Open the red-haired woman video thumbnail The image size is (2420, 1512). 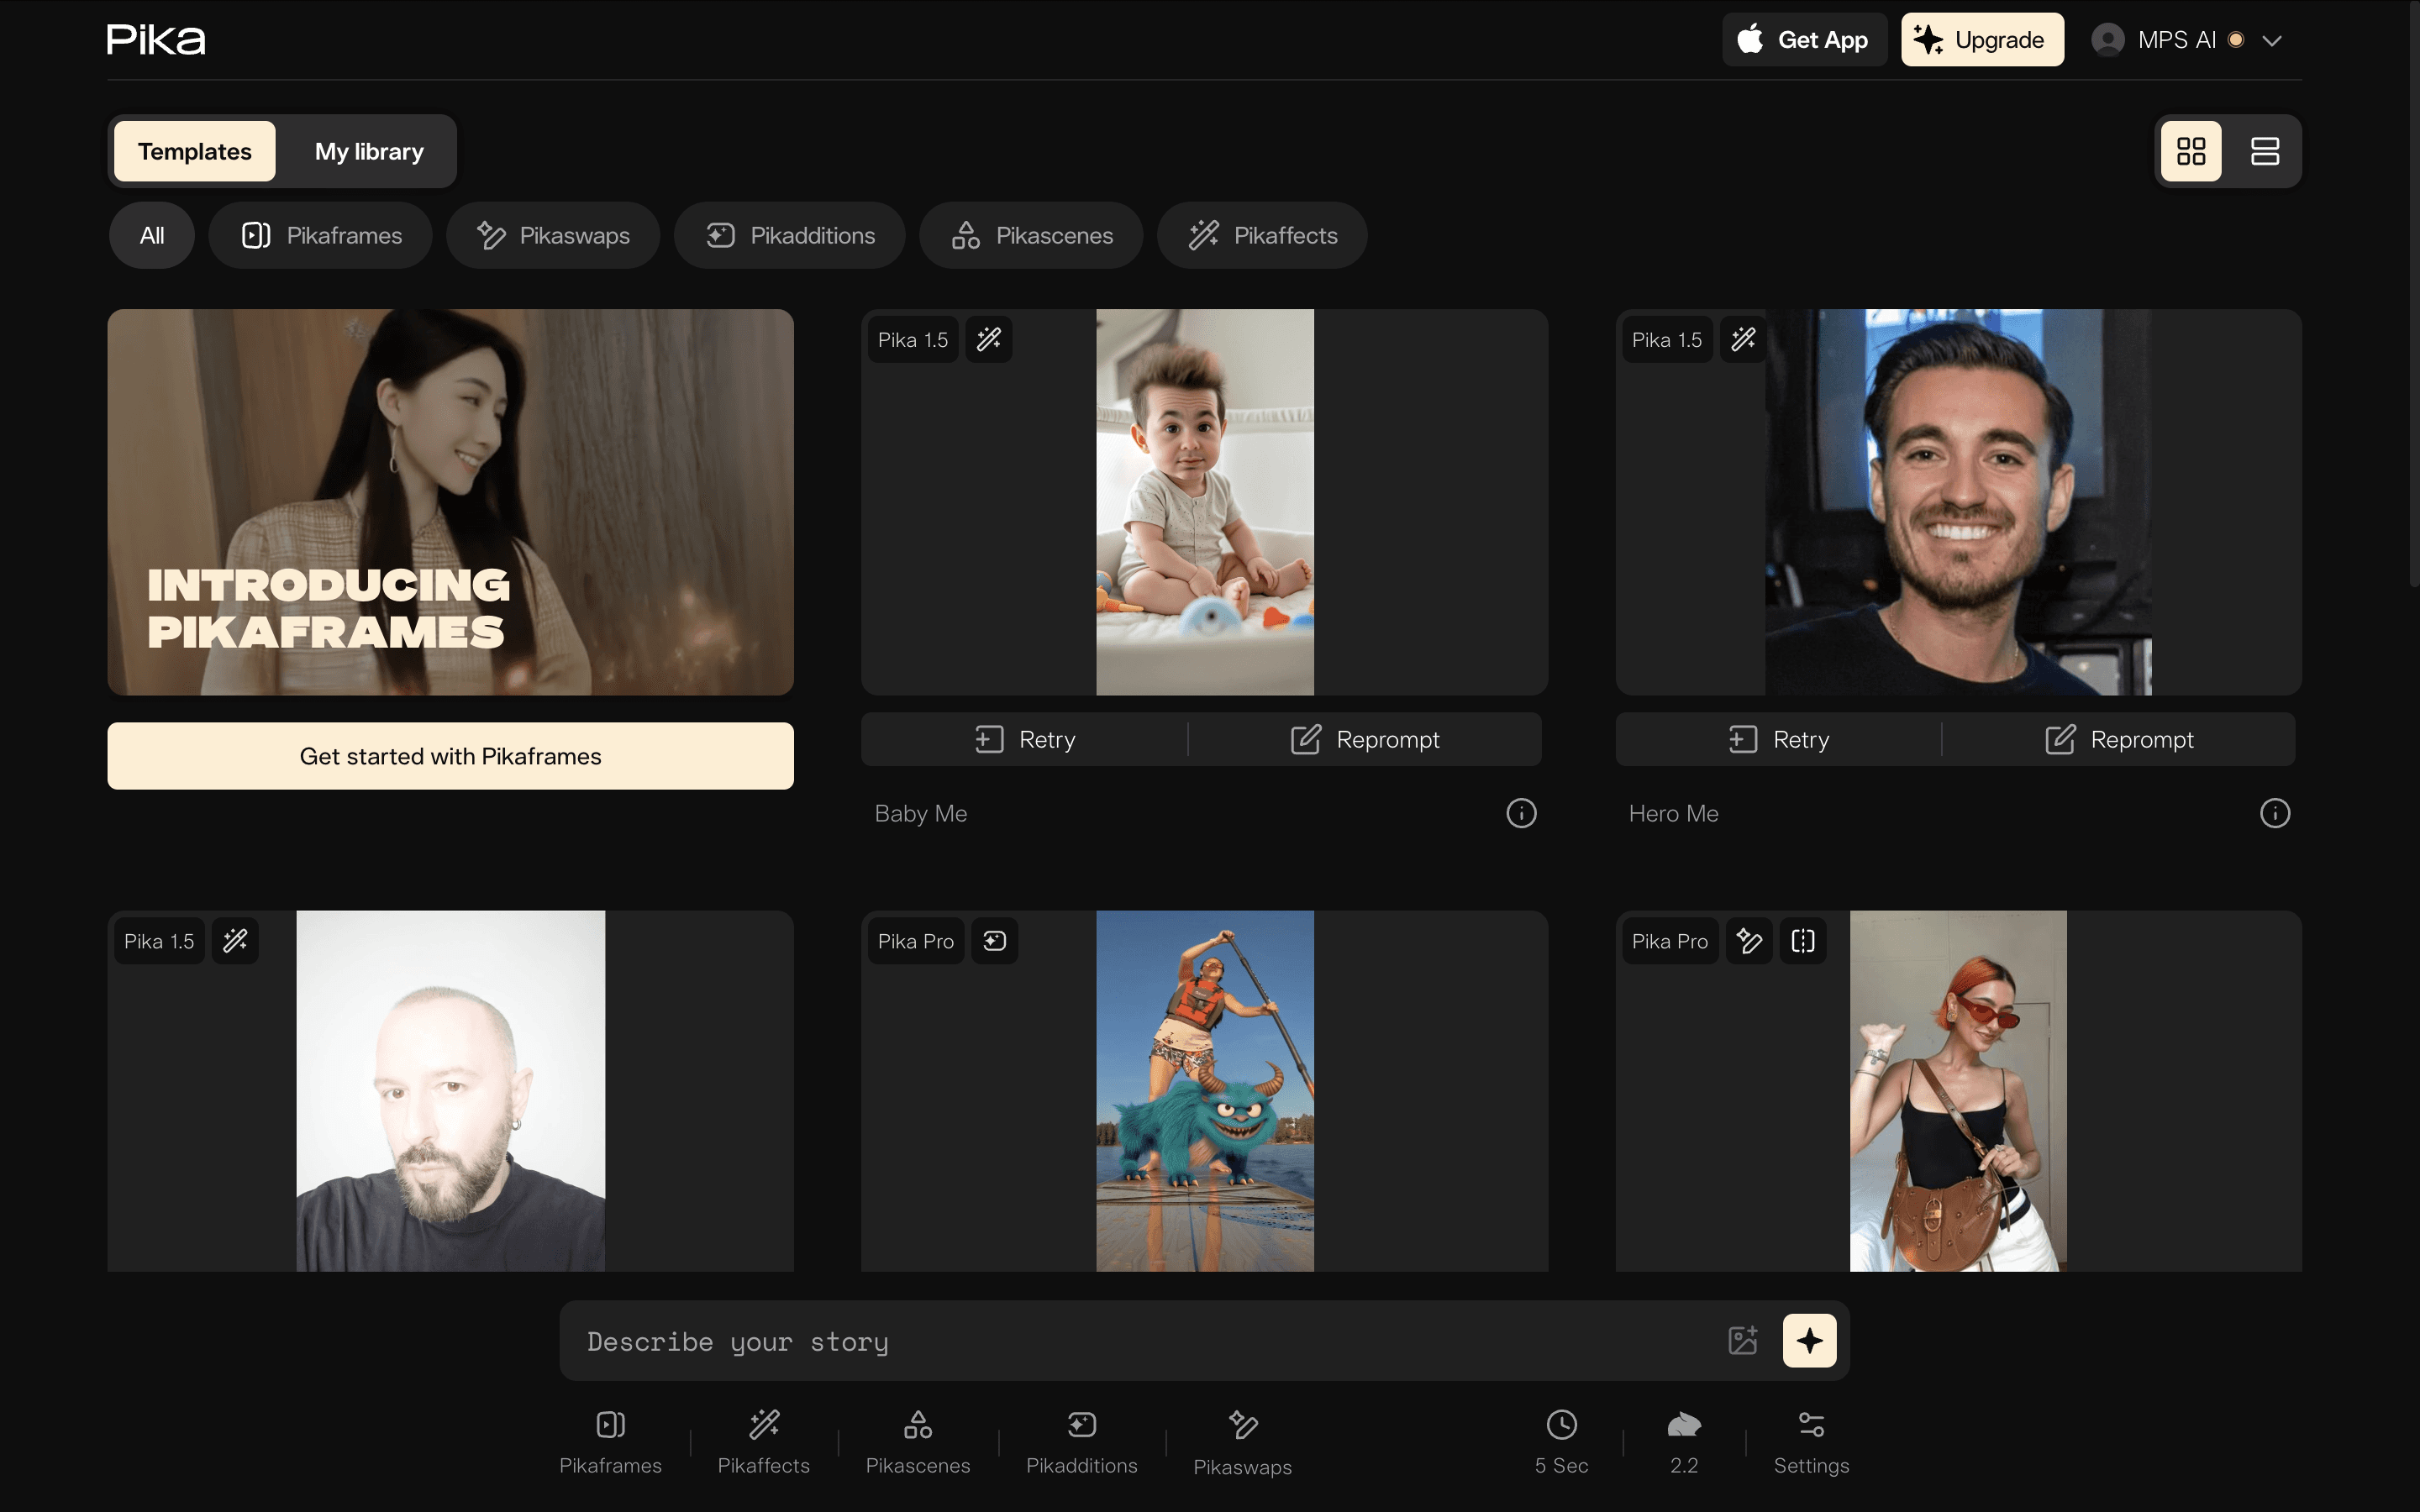tap(1958, 1091)
